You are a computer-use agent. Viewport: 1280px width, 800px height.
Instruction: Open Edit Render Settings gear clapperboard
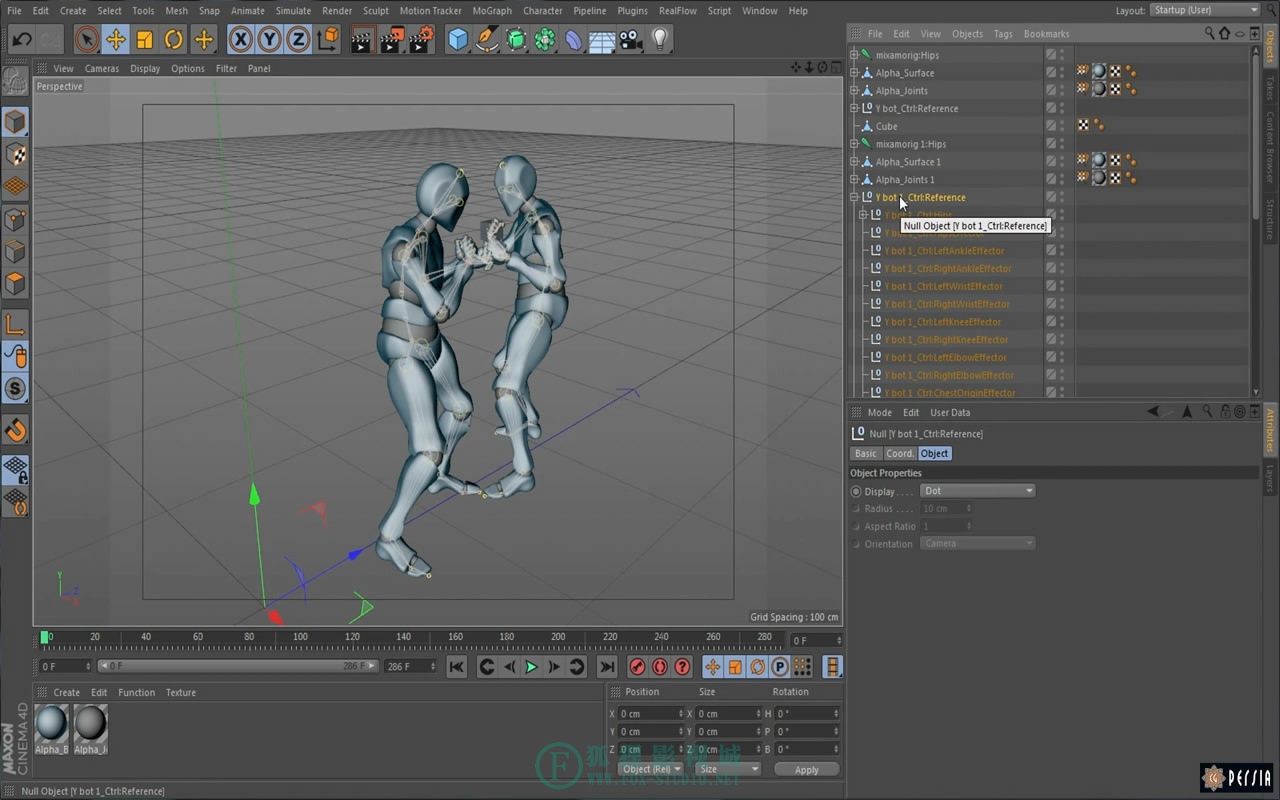421,40
